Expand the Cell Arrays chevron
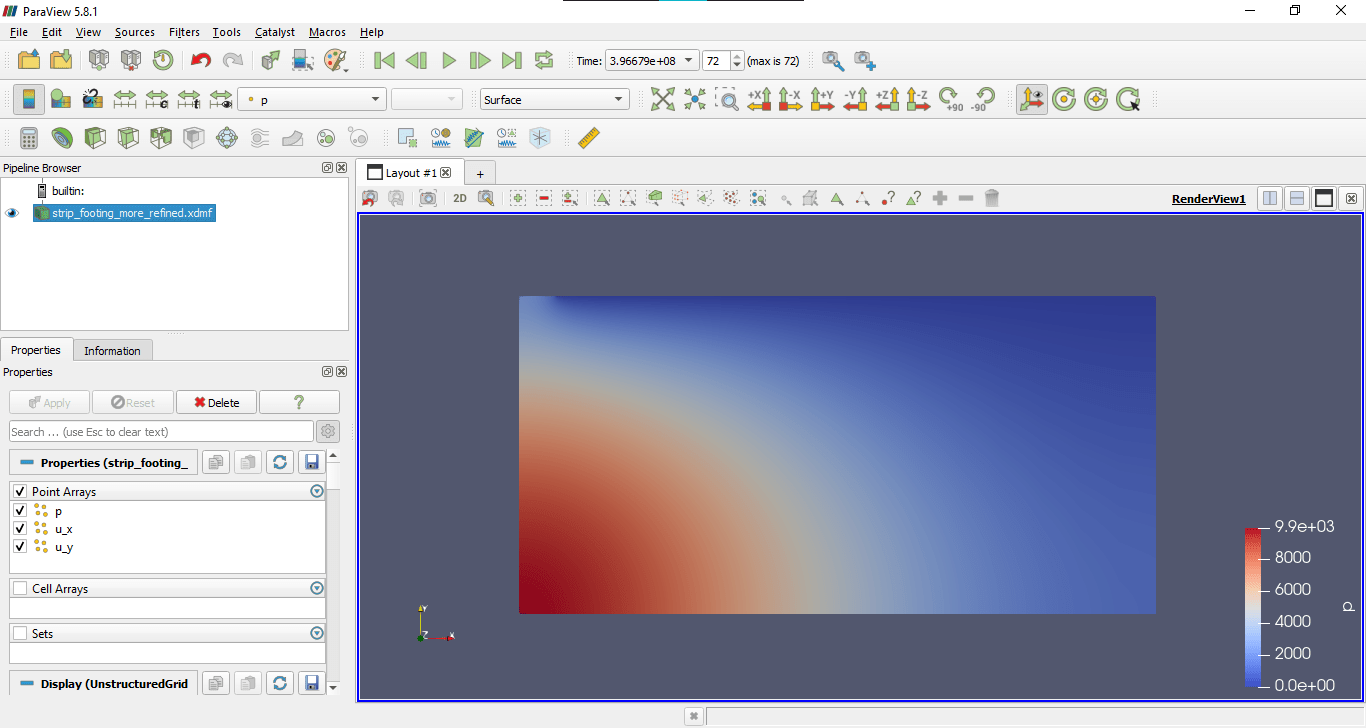The height and width of the screenshot is (728, 1366). [317, 588]
